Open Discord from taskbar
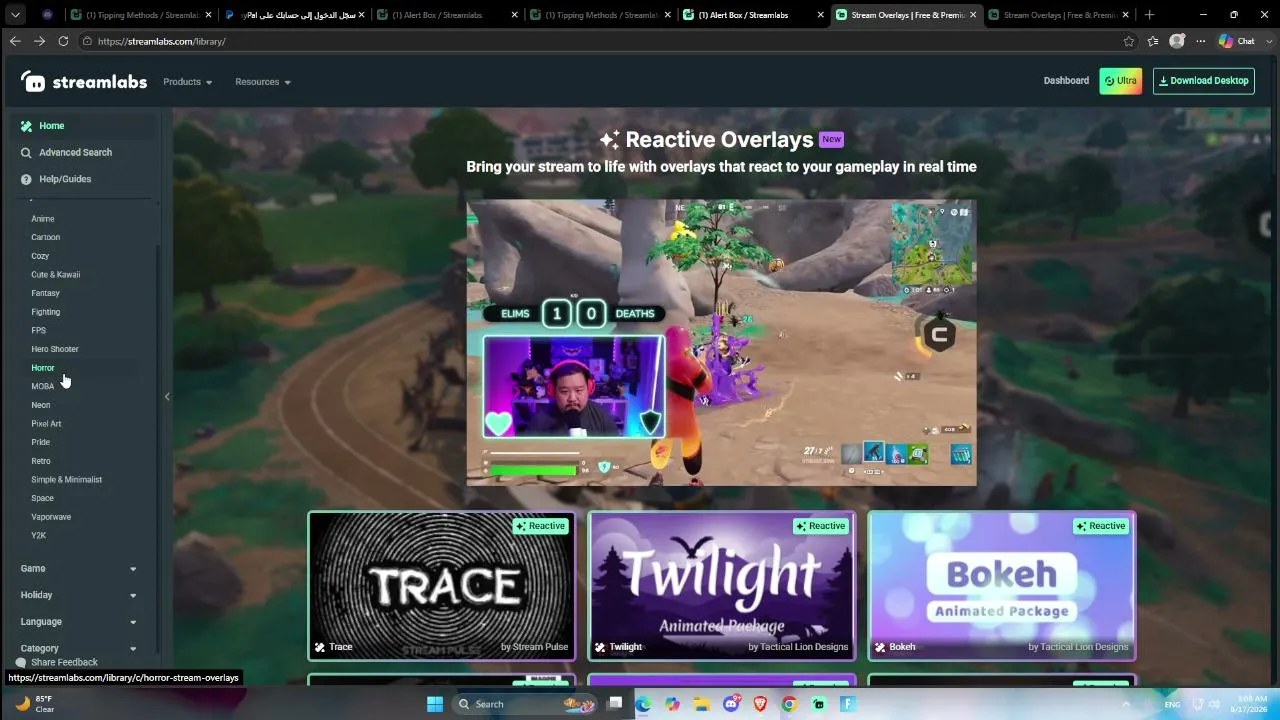Viewport: 1280px width, 720px height. tap(731, 704)
